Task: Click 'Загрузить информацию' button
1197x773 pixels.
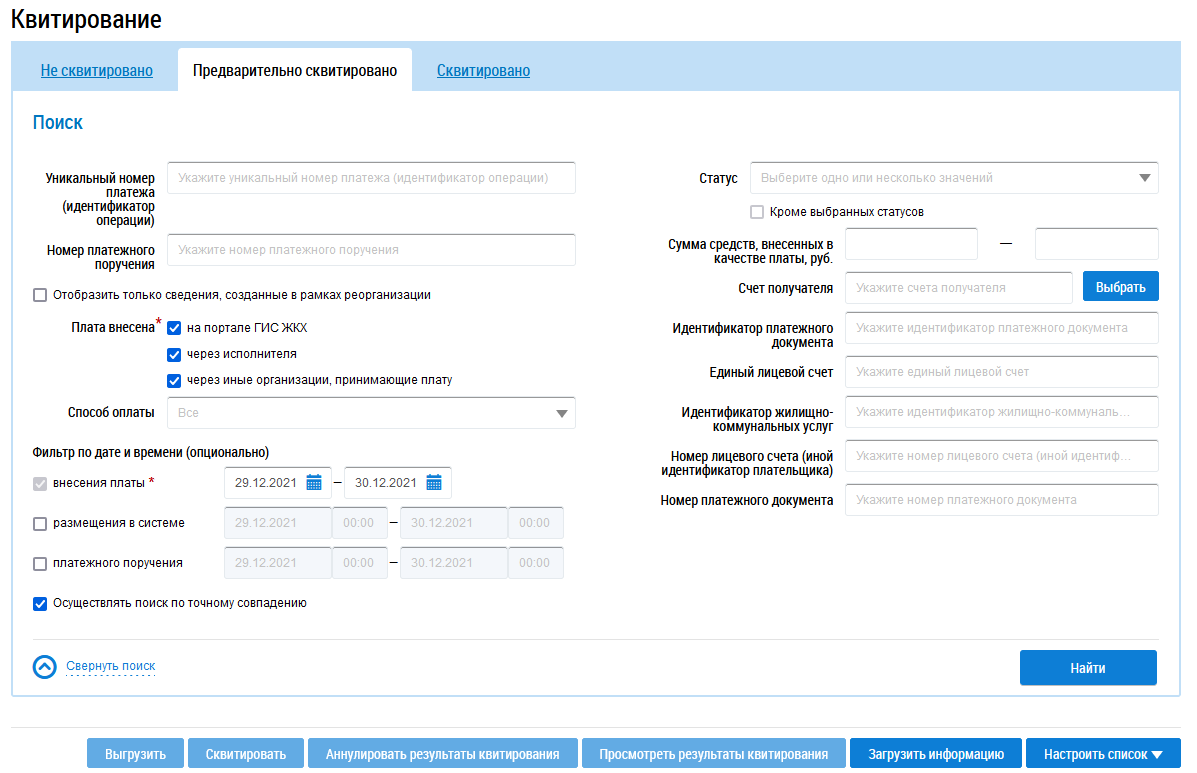Action: pos(934,754)
